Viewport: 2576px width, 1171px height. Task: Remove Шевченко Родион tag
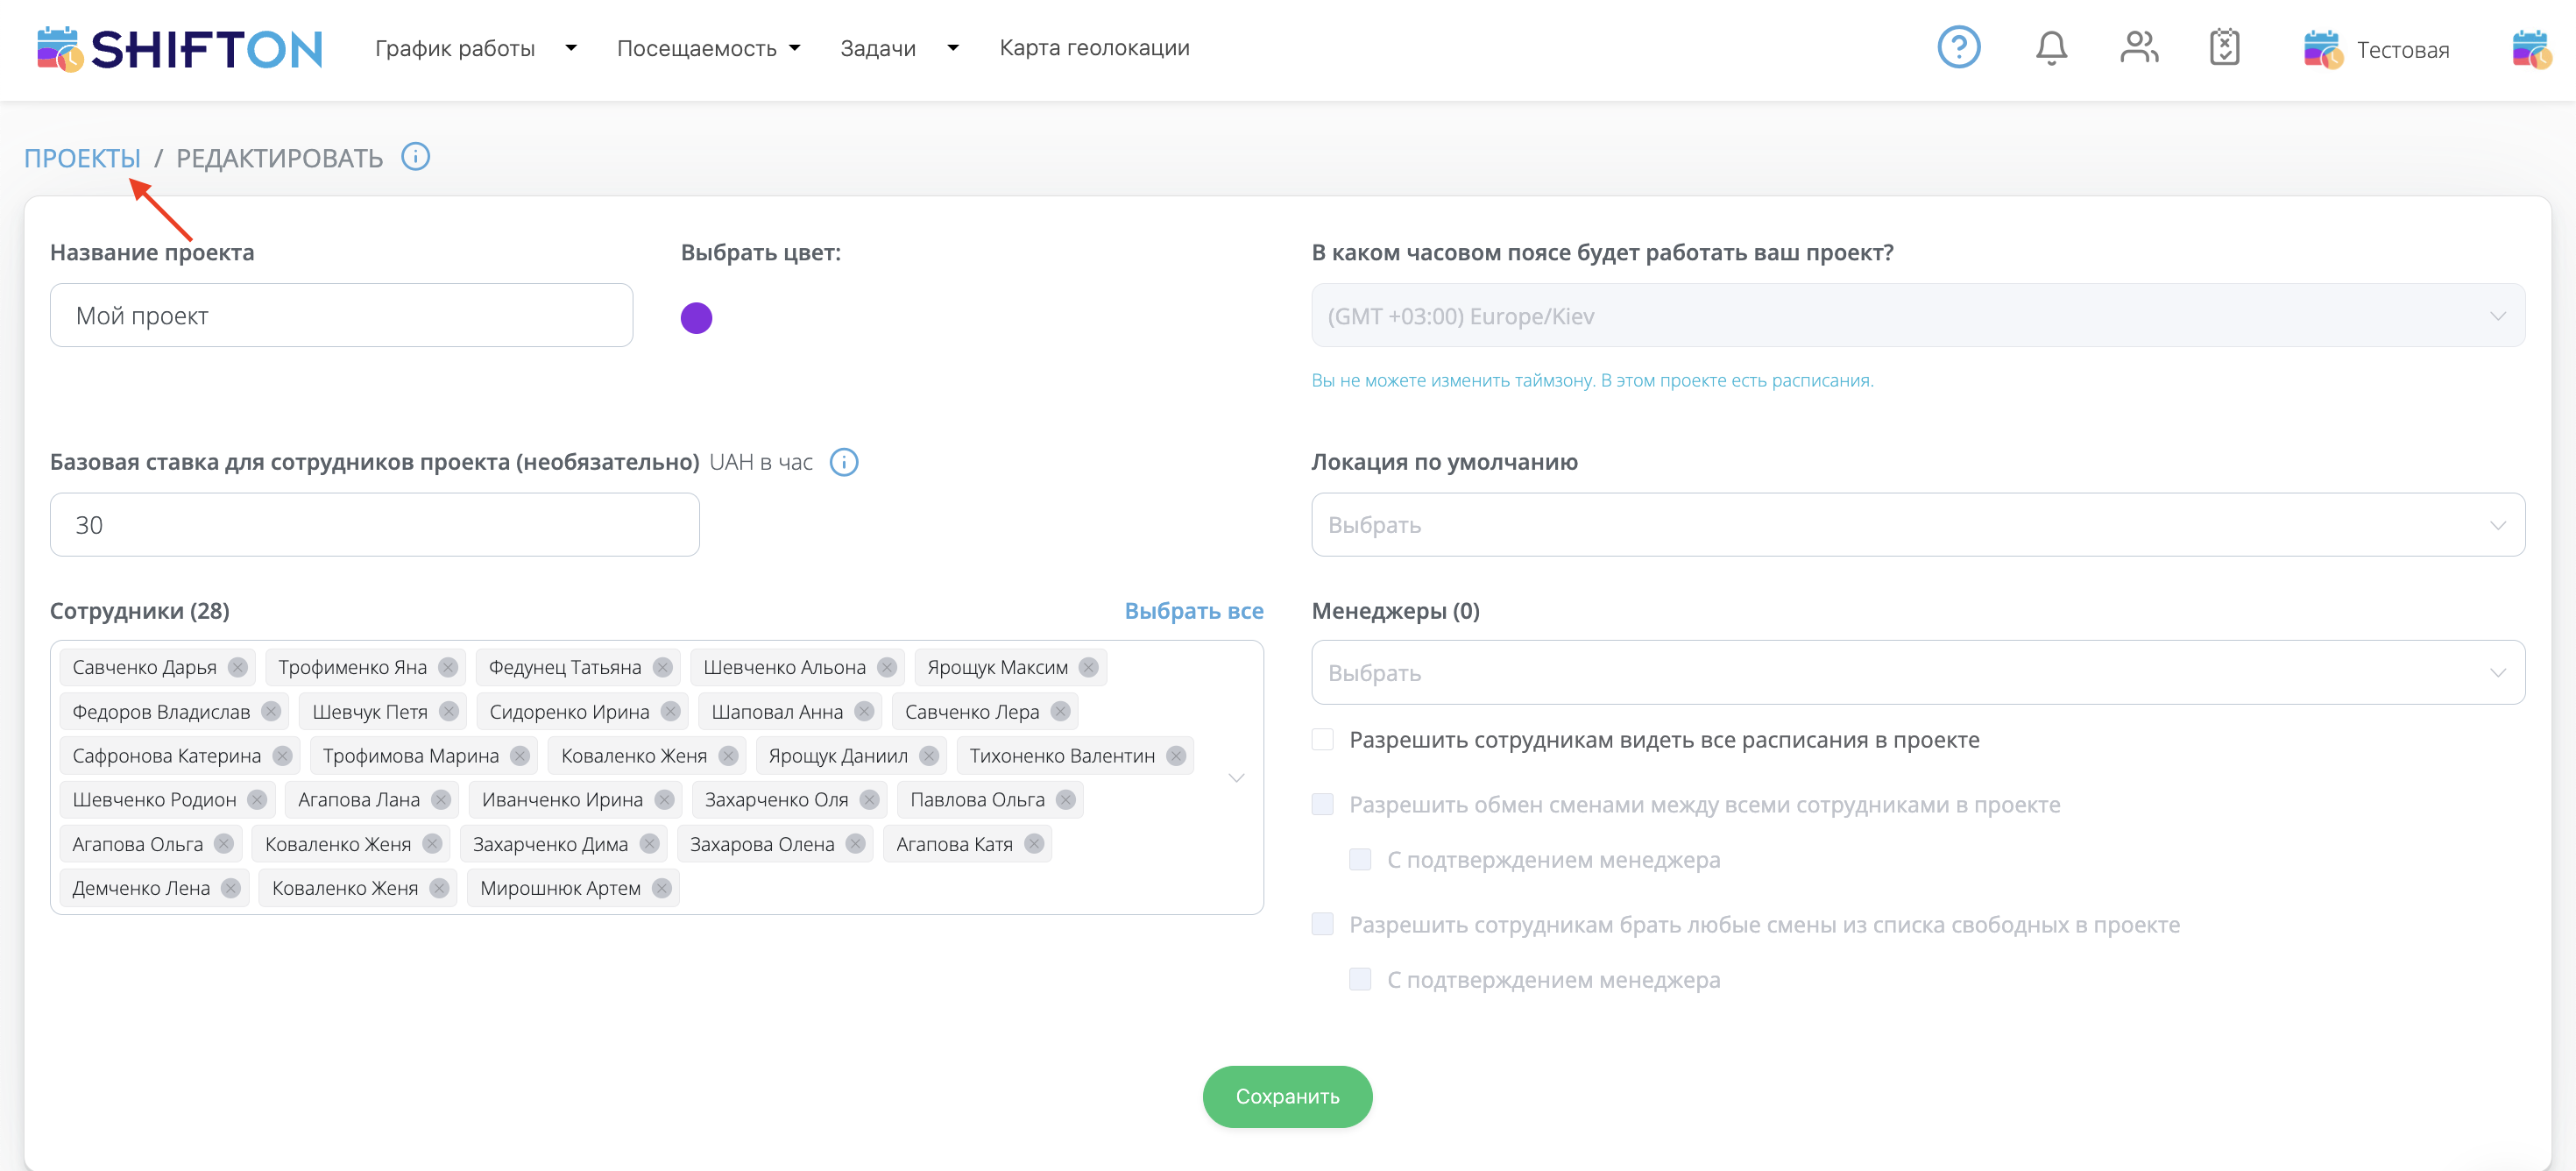(x=257, y=799)
